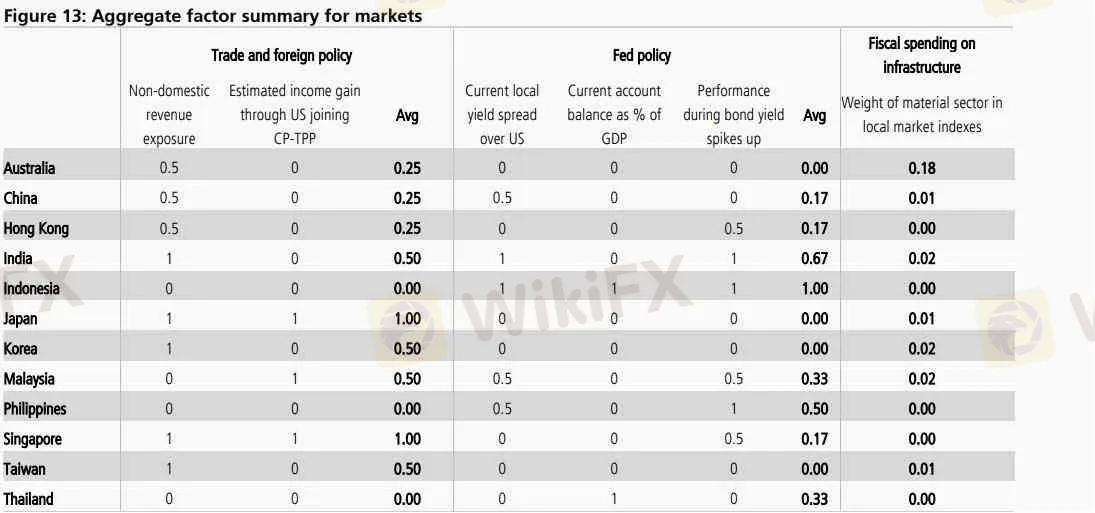The height and width of the screenshot is (513, 1095).
Task: Click Indonesia's Fed policy average 1.00
Action: pos(814,289)
